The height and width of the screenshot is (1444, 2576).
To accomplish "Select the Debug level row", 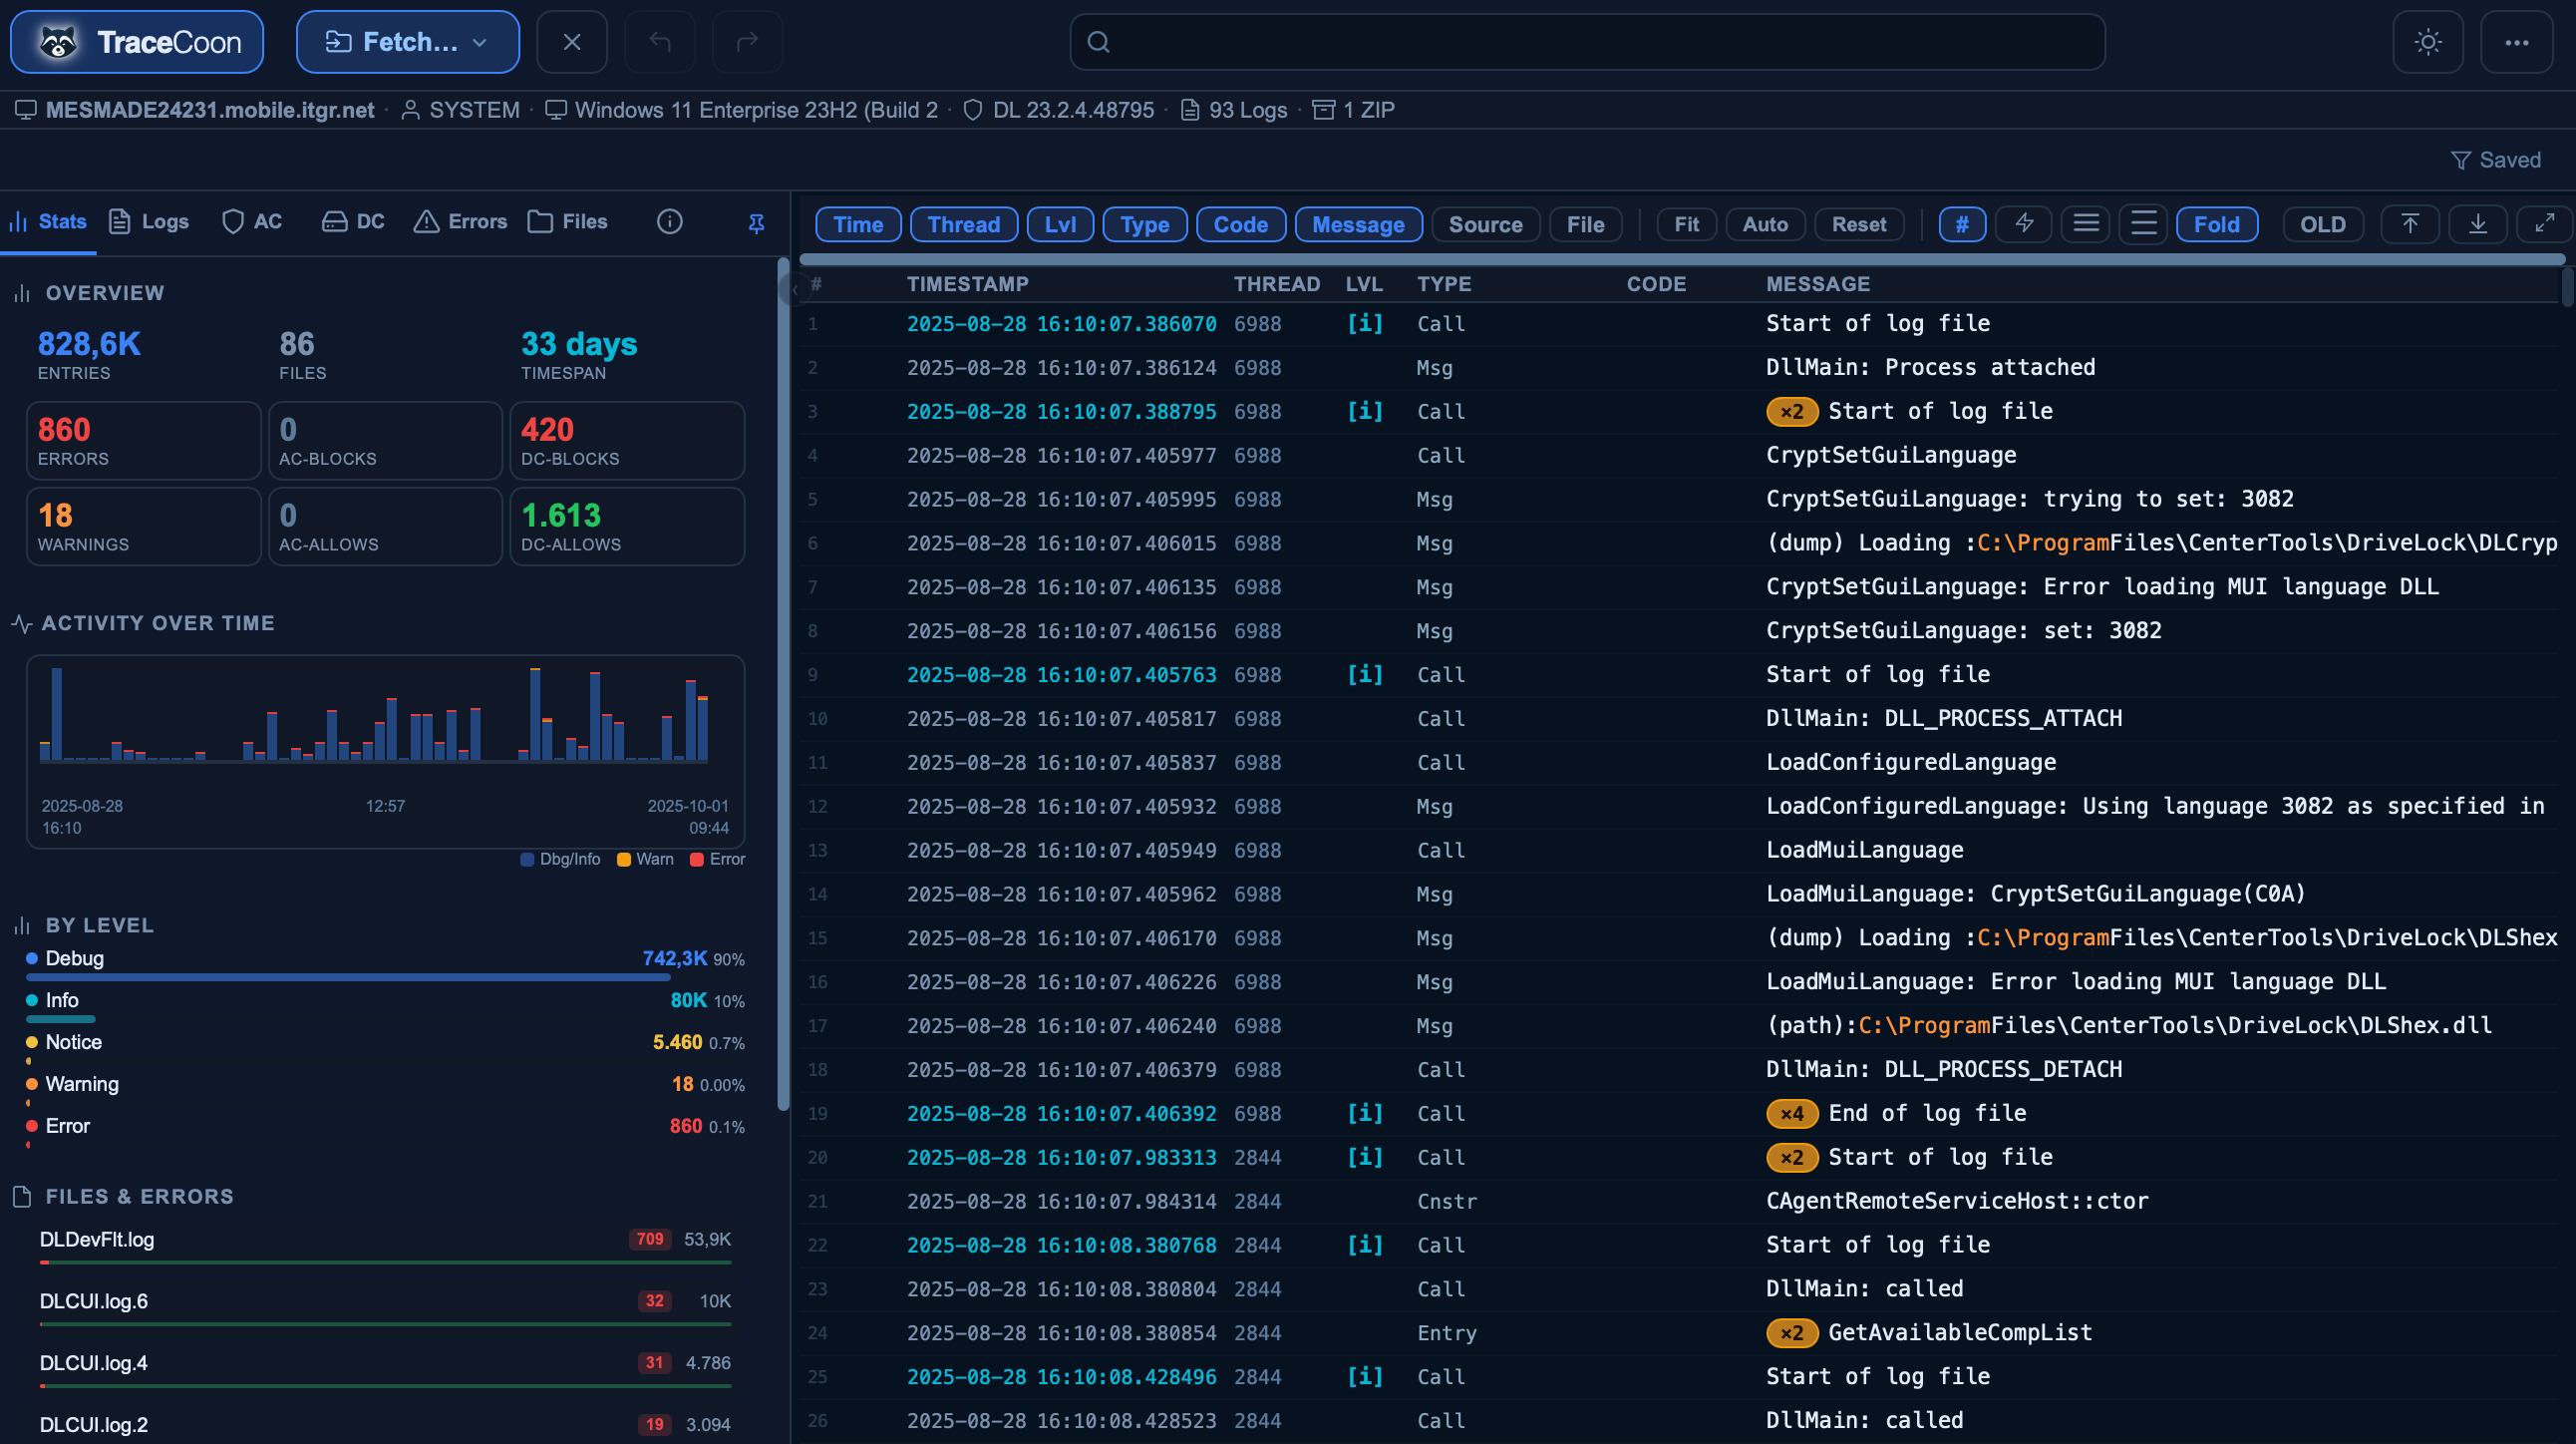I will coord(385,966).
